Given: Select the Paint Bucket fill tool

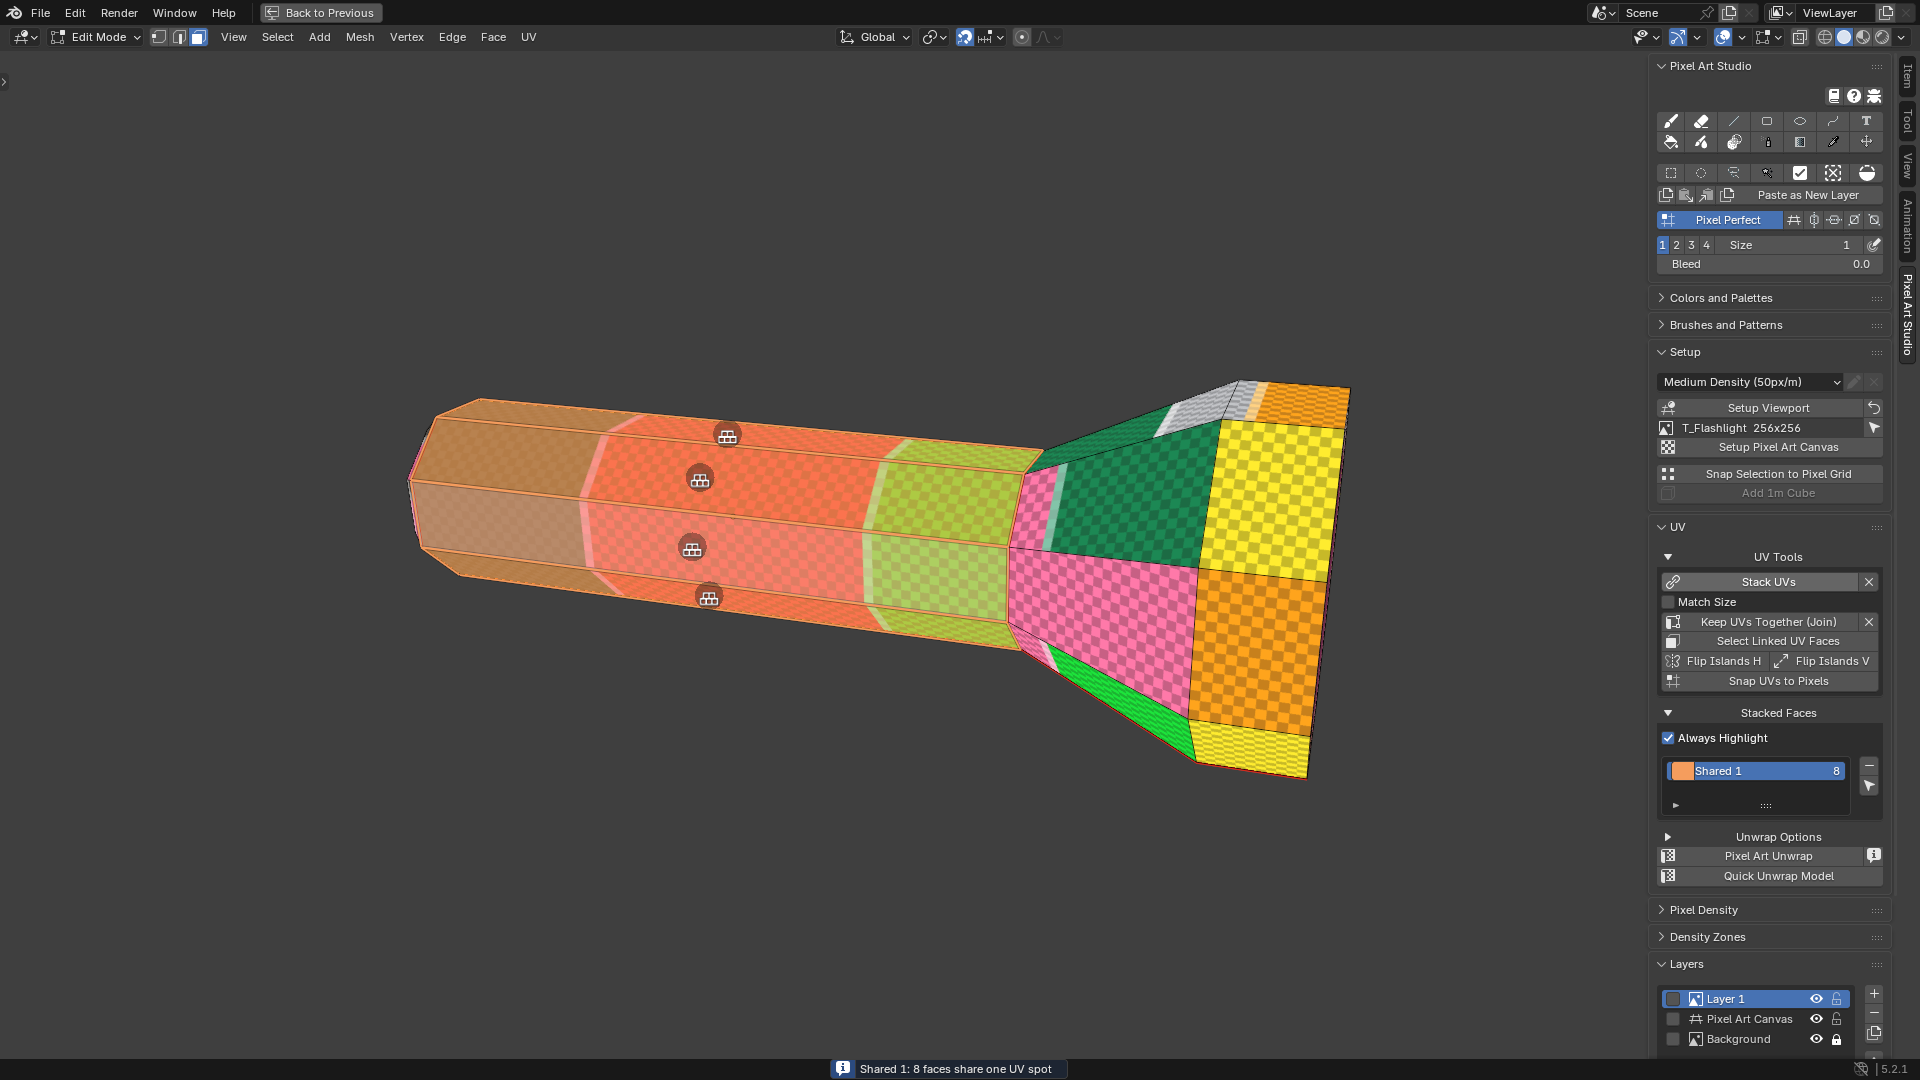Looking at the screenshot, I should pos(1670,142).
